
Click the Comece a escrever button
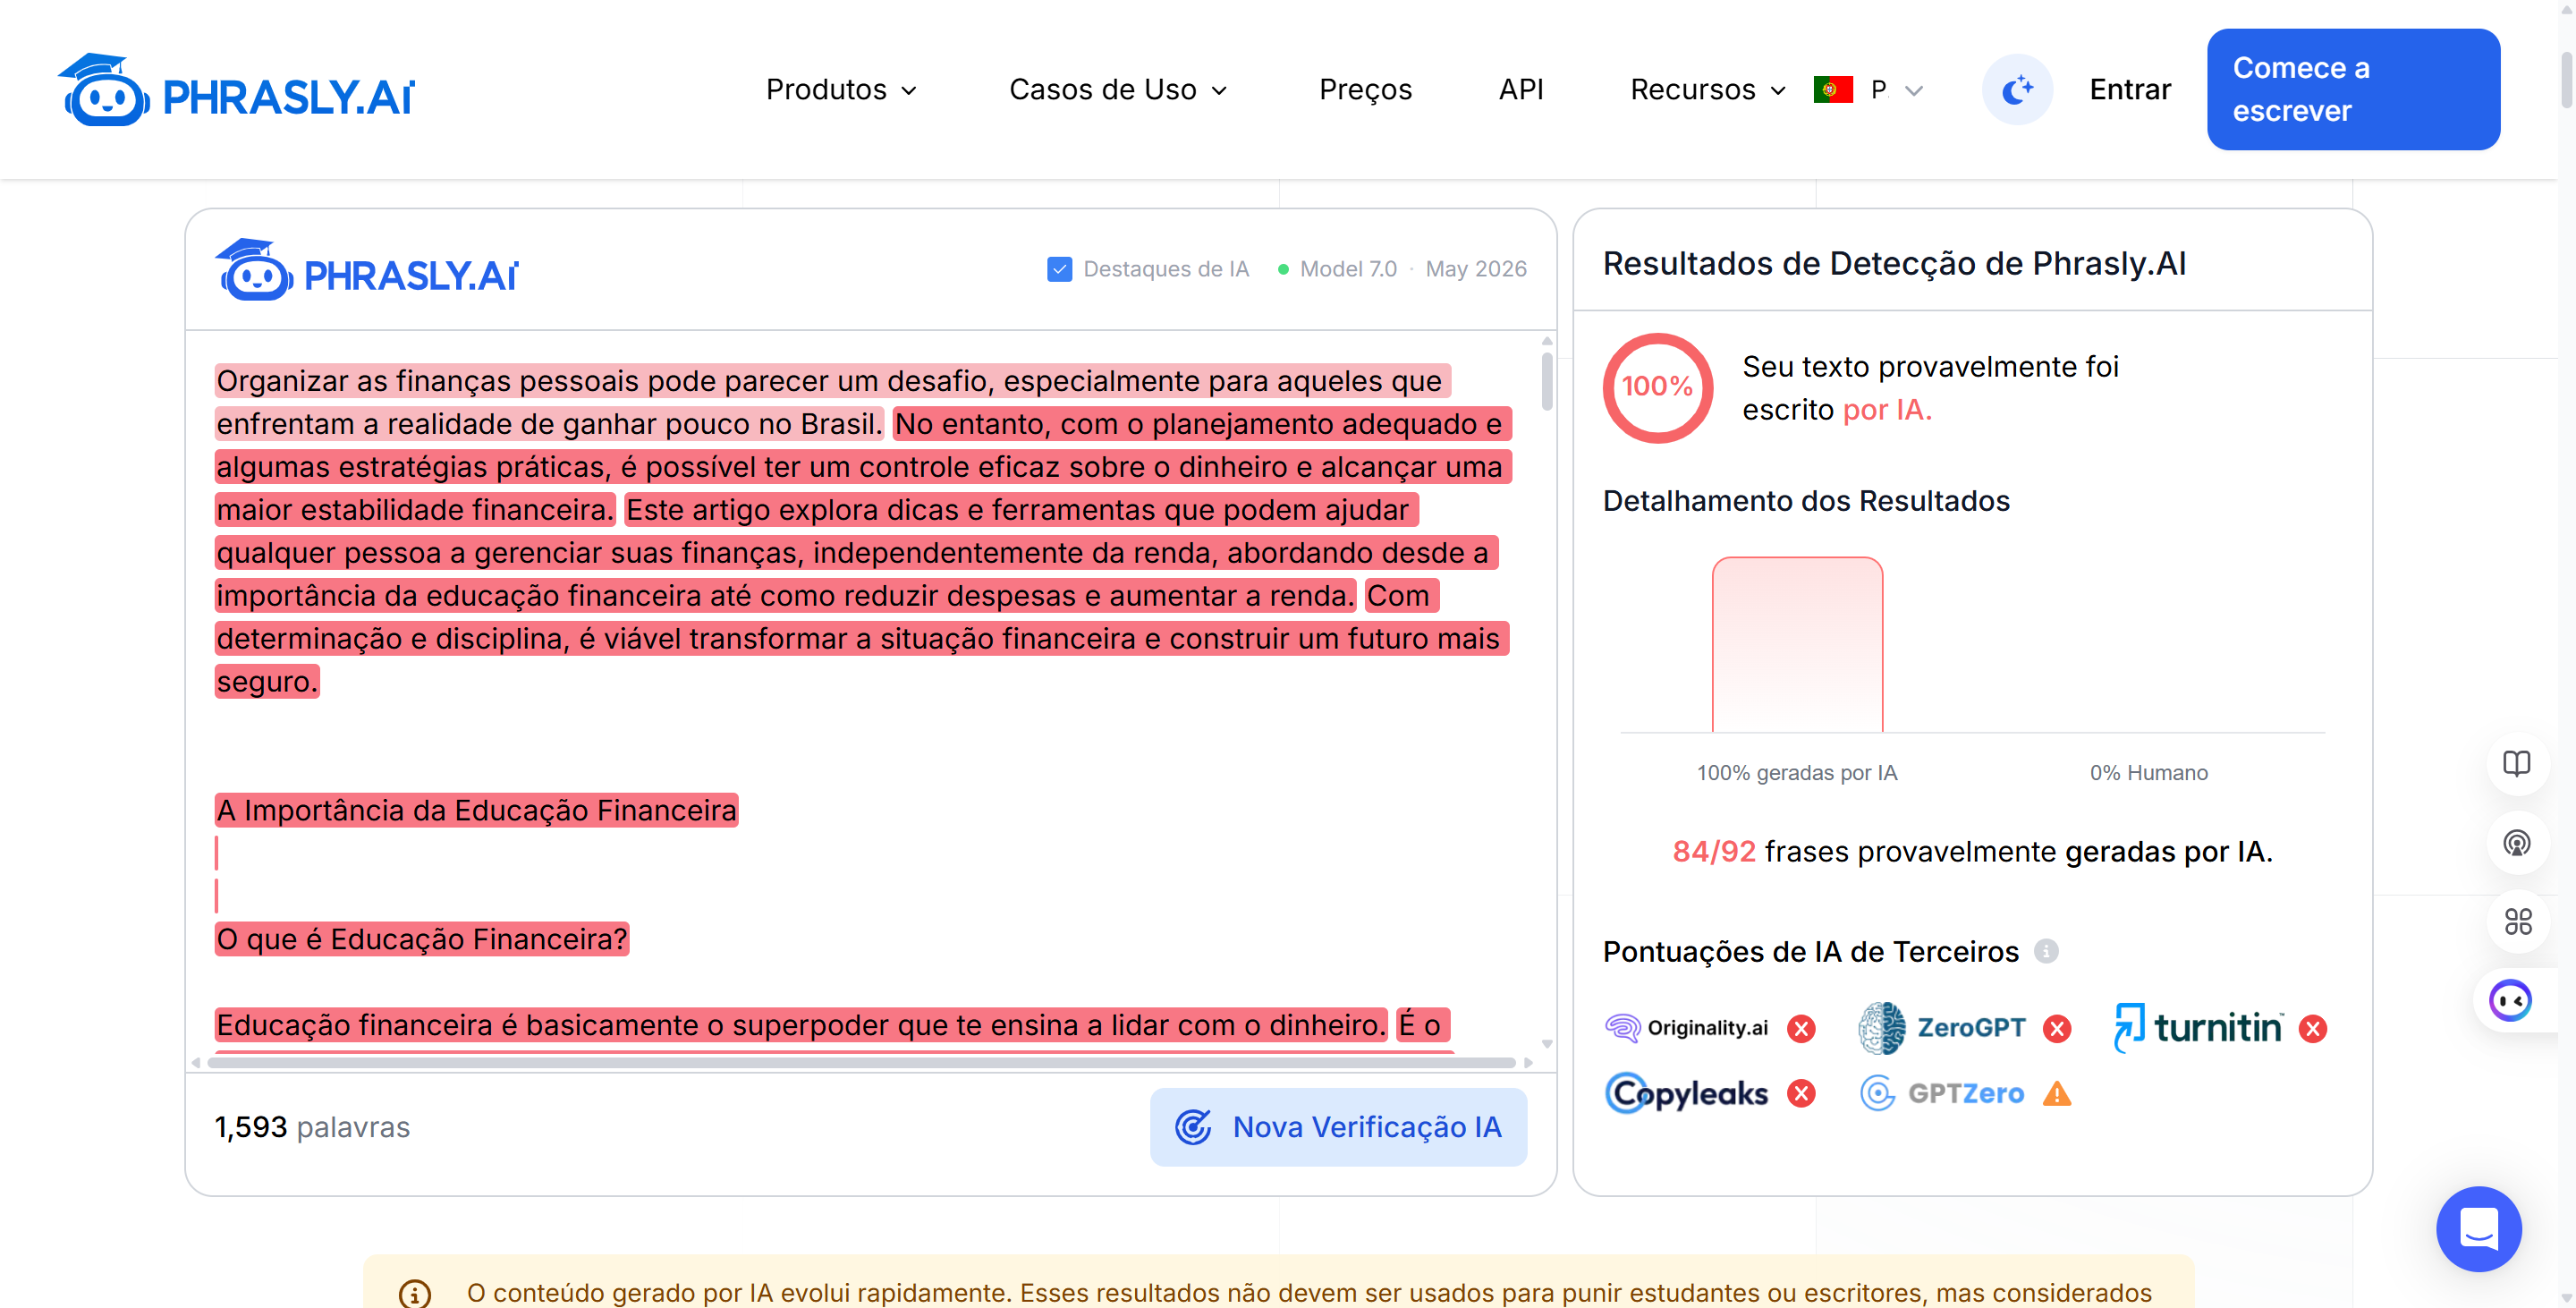tap(2353, 89)
